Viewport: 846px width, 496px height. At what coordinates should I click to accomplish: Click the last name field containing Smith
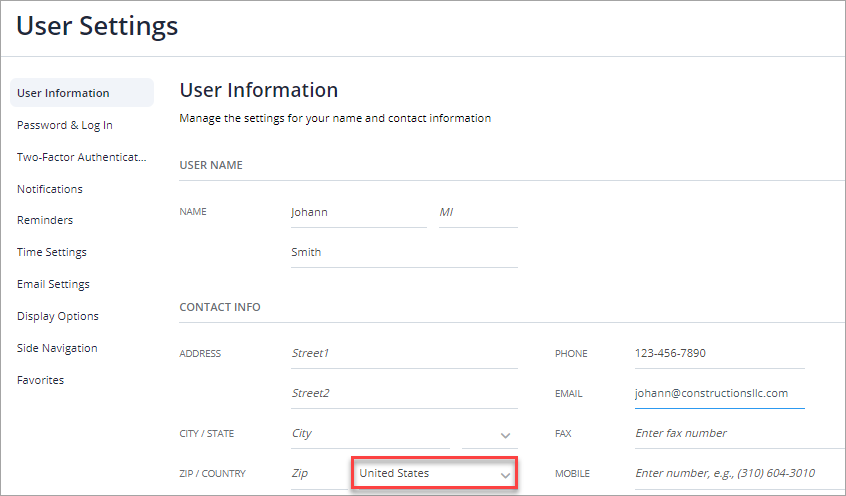pyautogui.click(x=403, y=252)
